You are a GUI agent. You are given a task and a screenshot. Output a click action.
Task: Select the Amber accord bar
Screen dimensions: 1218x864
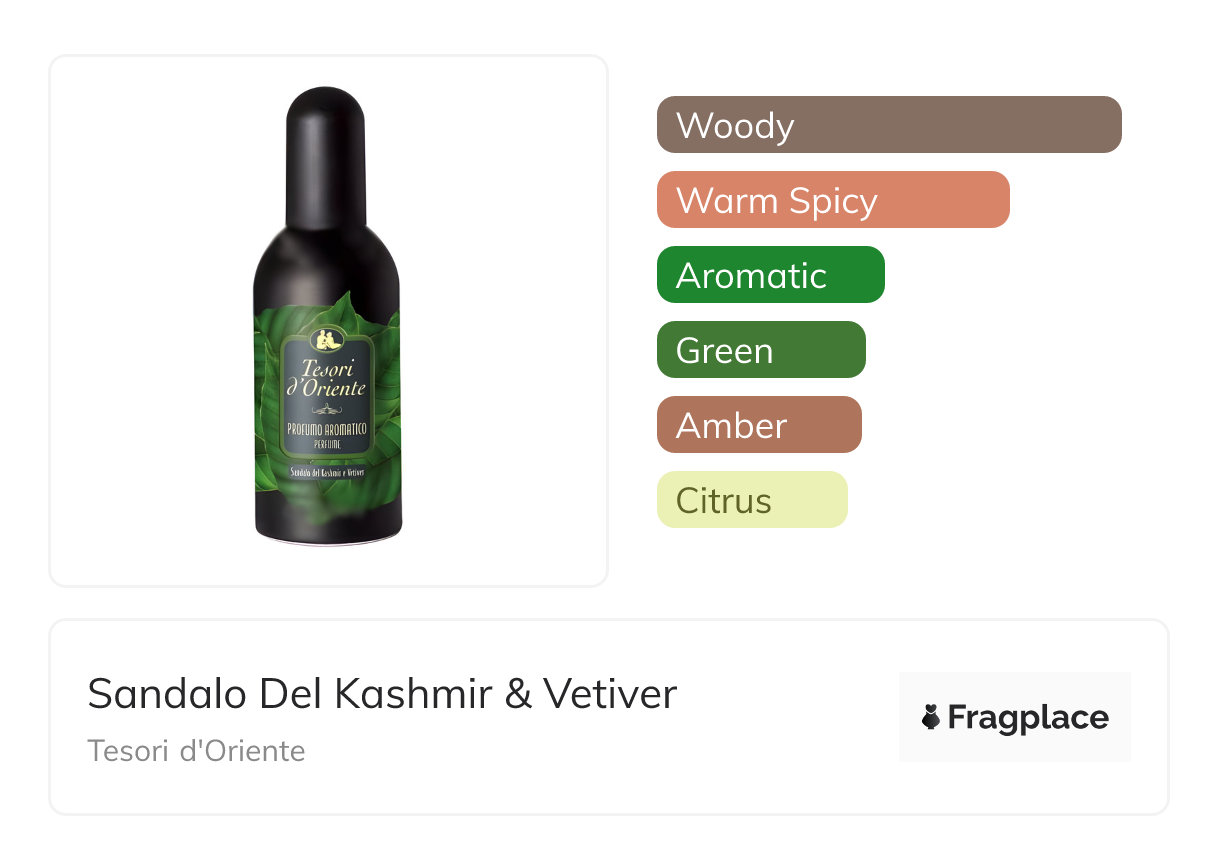759,425
